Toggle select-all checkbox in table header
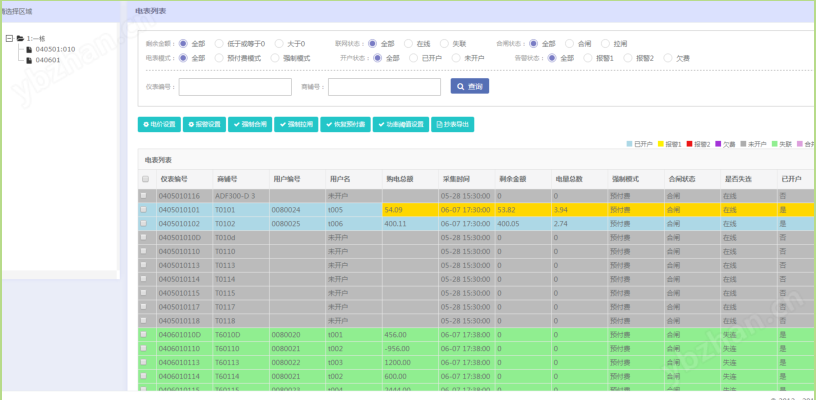This screenshot has width=816, height=400. coord(145,179)
